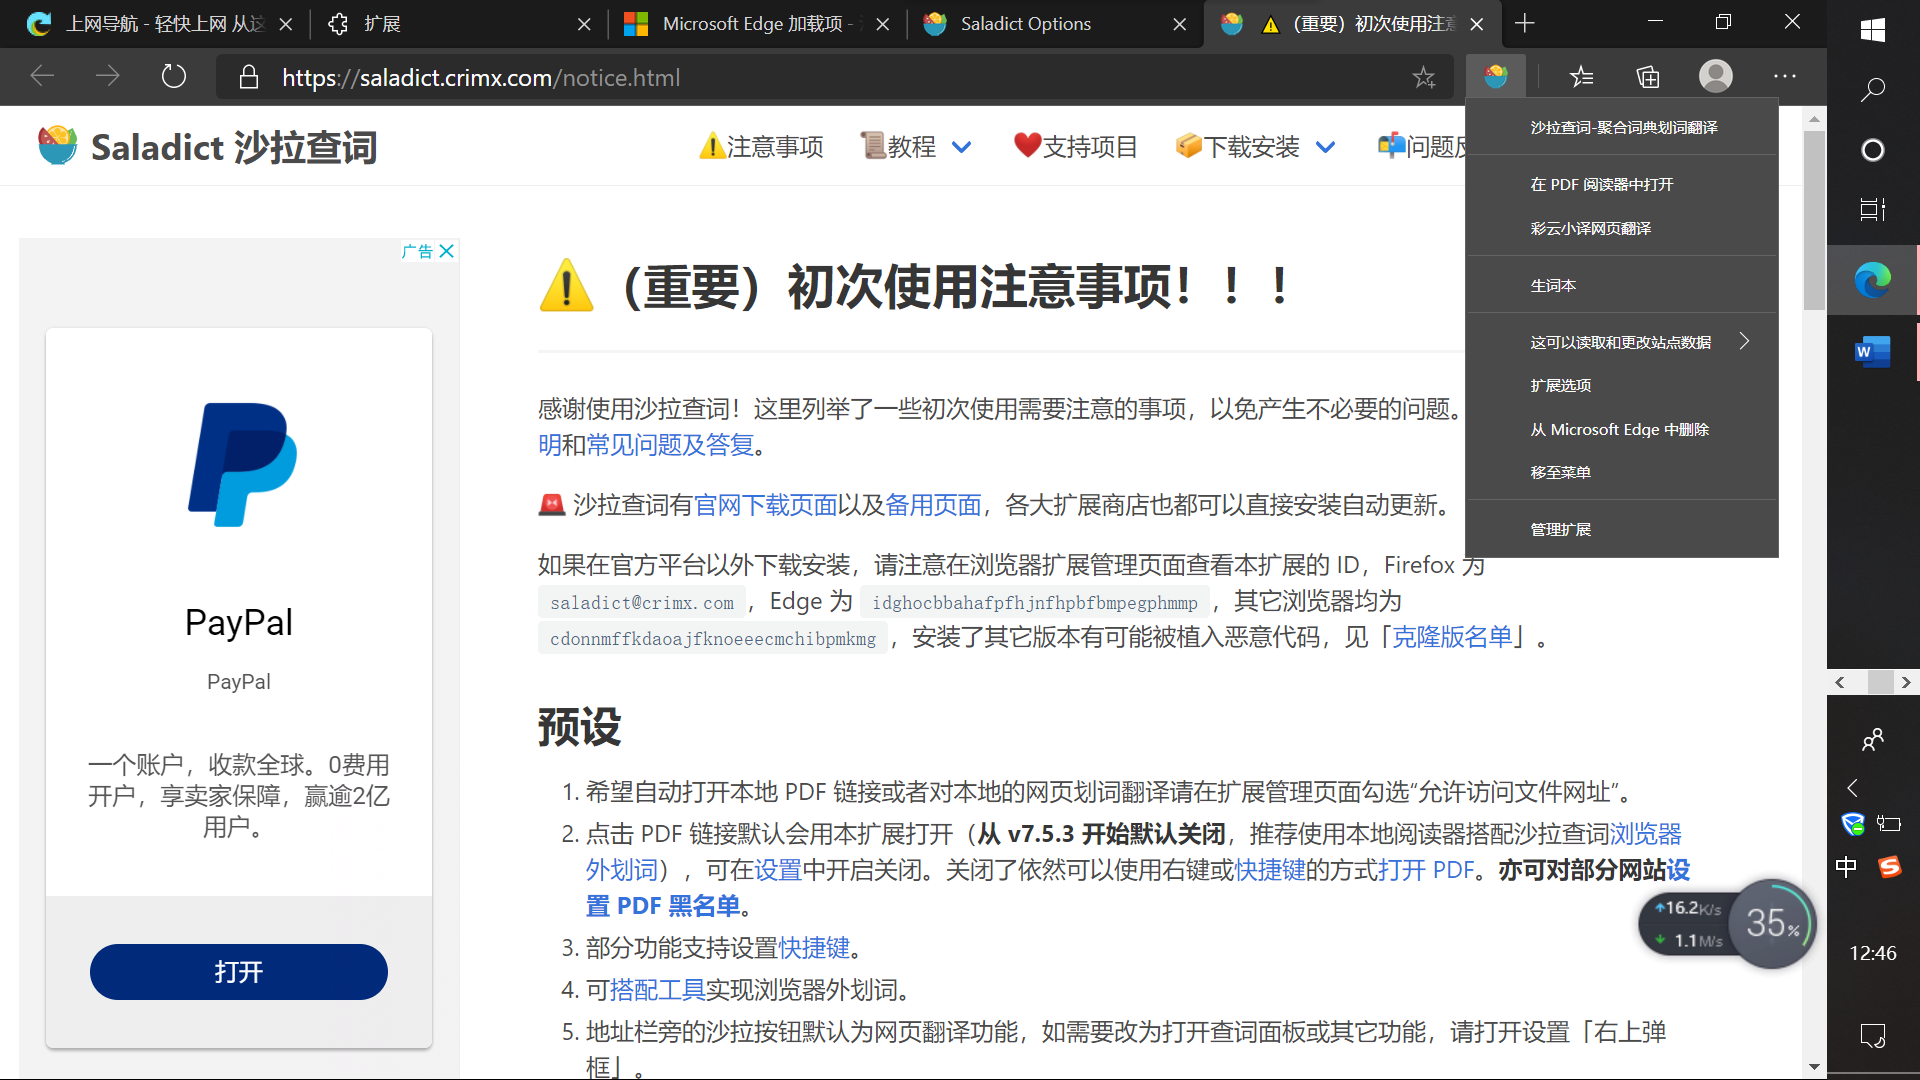Click the Saladict extension toolbar icon
This screenshot has width=1920, height=1080.
tap(1495, 77)
